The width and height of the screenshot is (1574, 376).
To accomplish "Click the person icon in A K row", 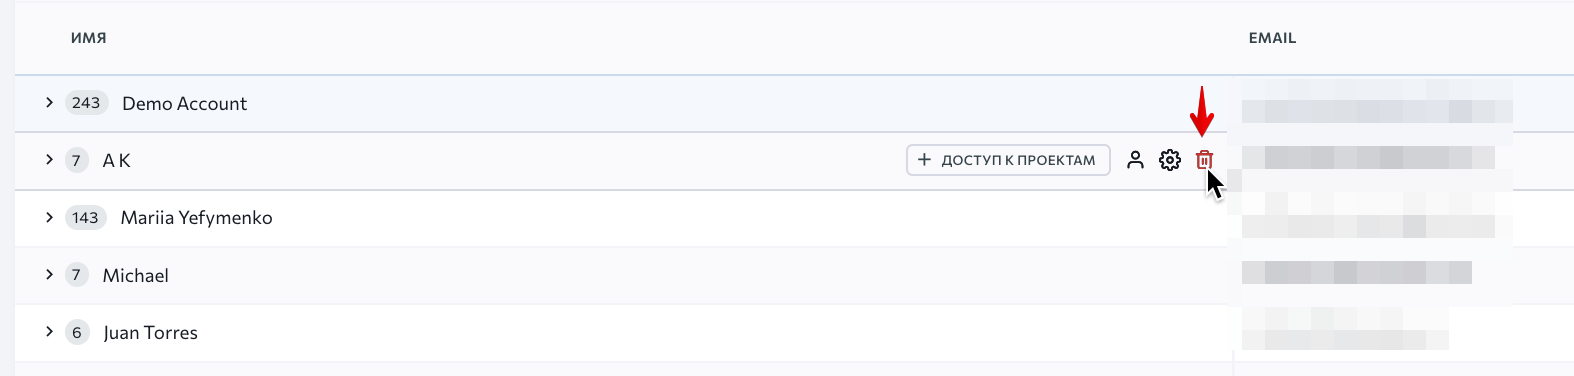I will click(x=1135, y=160).
